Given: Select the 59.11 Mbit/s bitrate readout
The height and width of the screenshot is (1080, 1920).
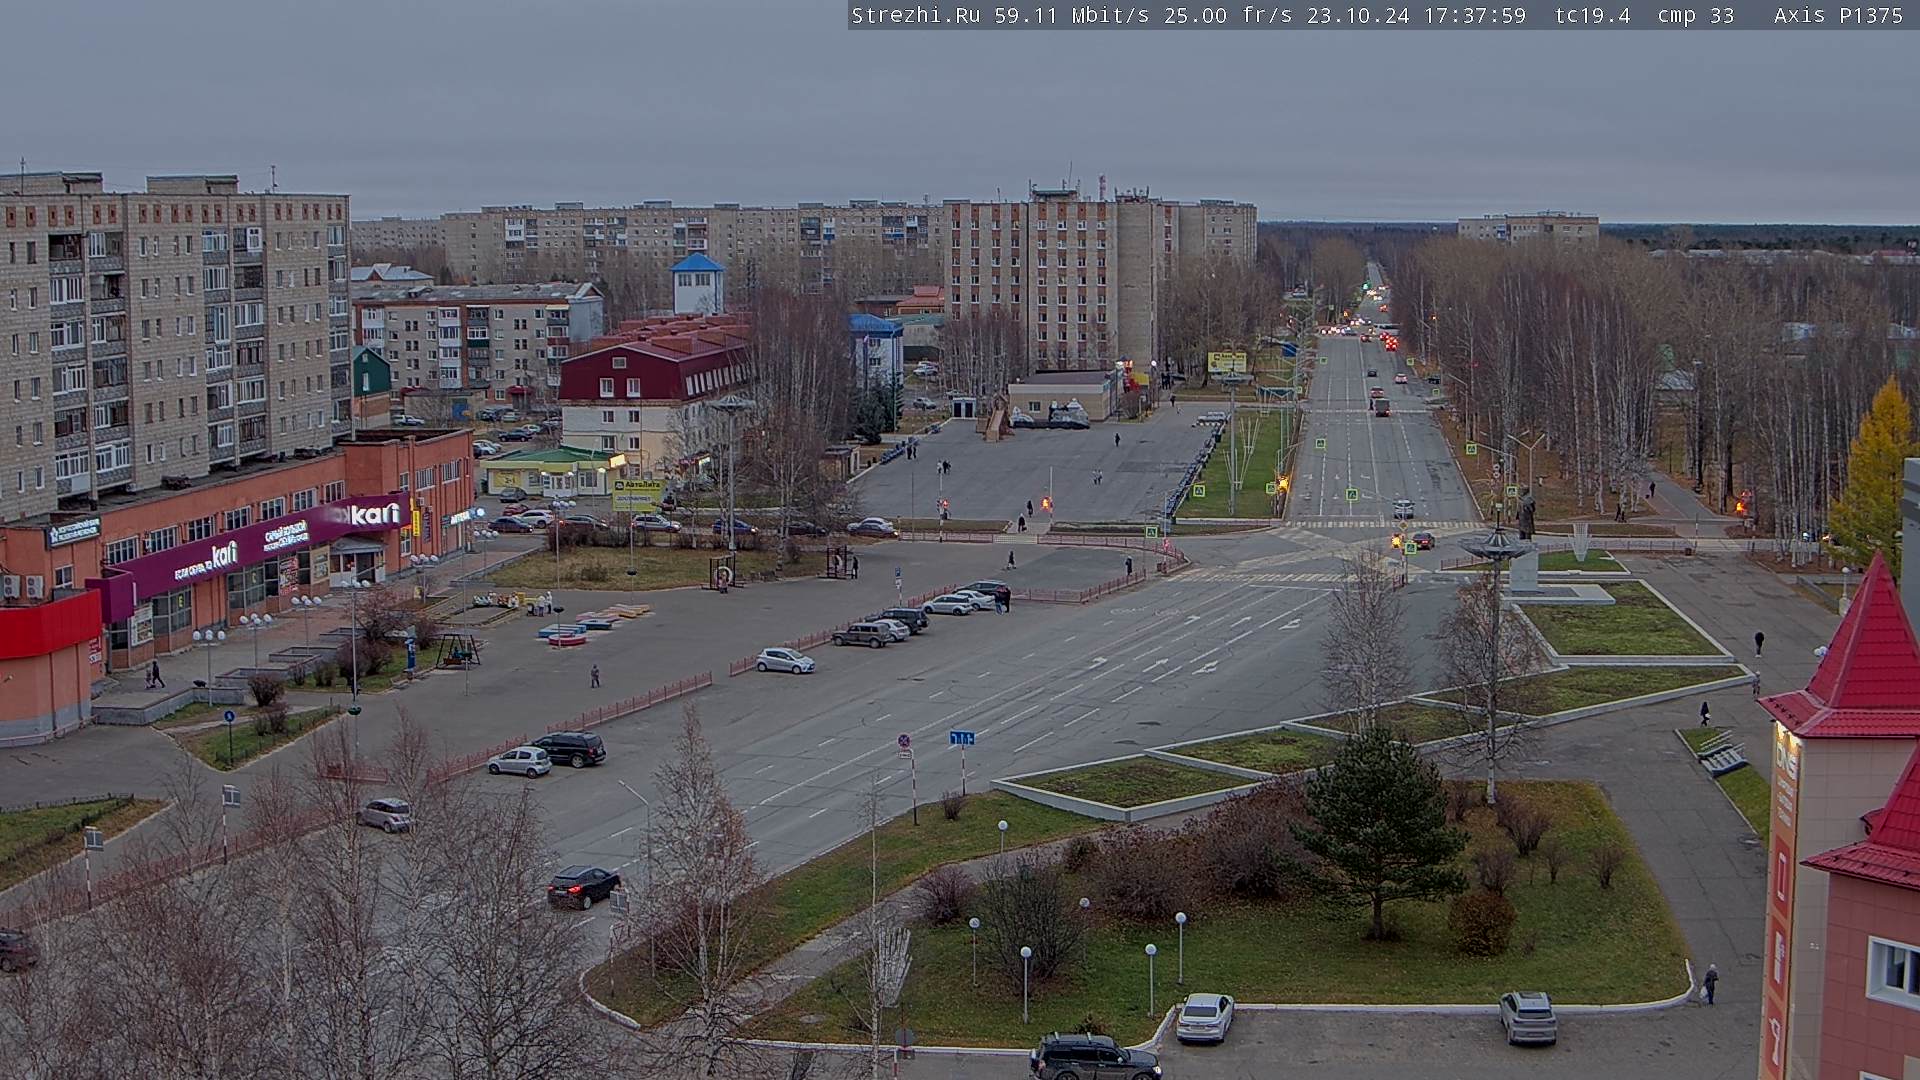Looking at the screenshot, I should pos(1070,15).
